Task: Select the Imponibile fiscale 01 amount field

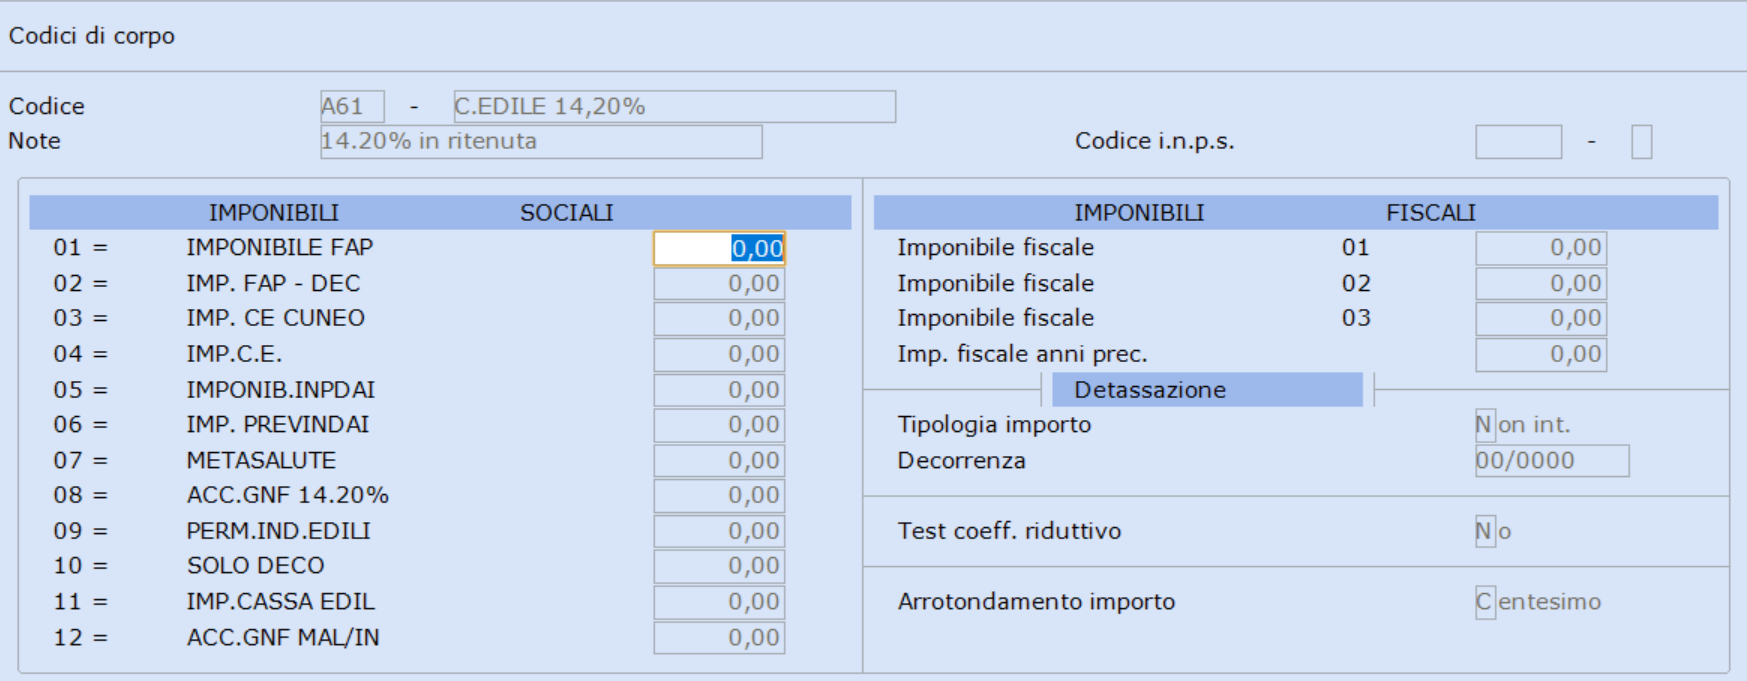Action: [1541, 248]
